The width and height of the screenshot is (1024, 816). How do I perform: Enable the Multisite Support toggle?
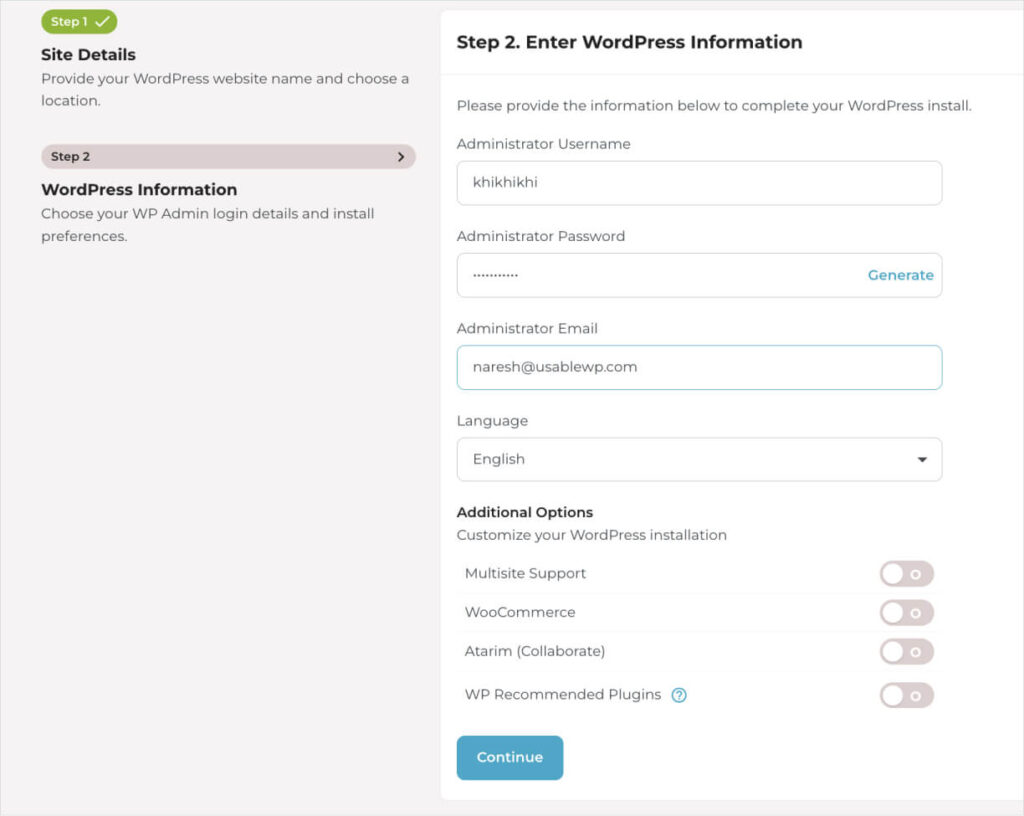906,574
